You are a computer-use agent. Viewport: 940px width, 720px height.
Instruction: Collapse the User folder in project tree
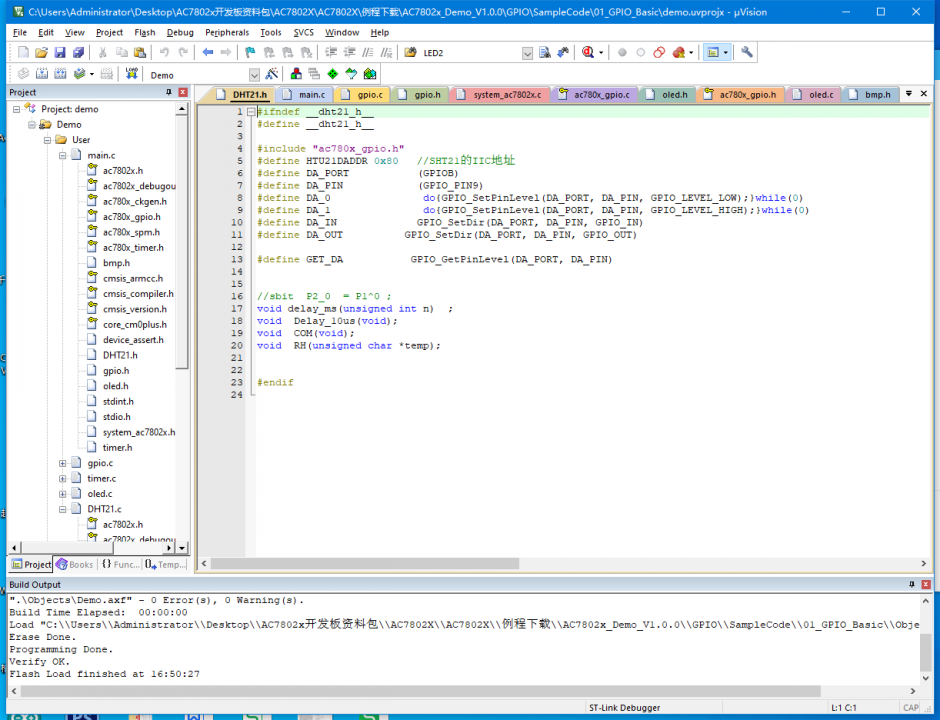(47, 140)
